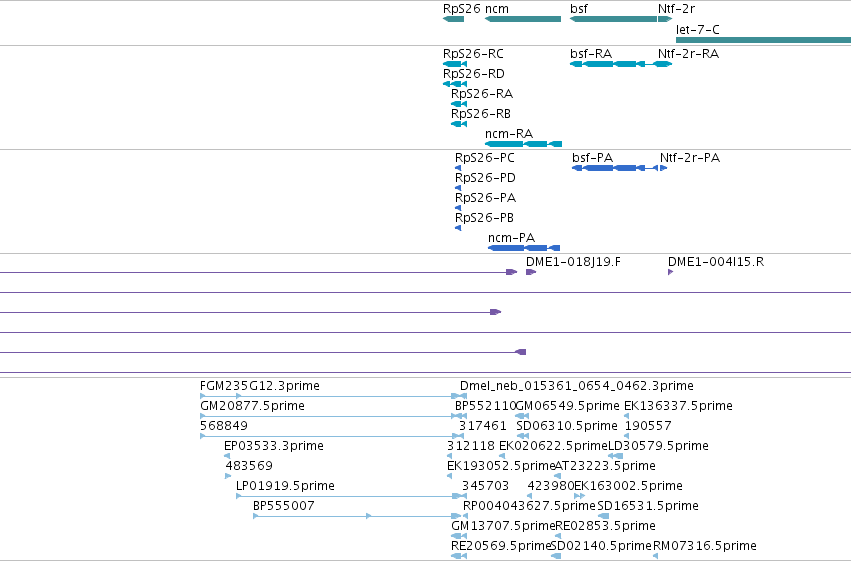Click the RpS26-PA protein label
Screen dimensions: 851x561
pos(485,198)
